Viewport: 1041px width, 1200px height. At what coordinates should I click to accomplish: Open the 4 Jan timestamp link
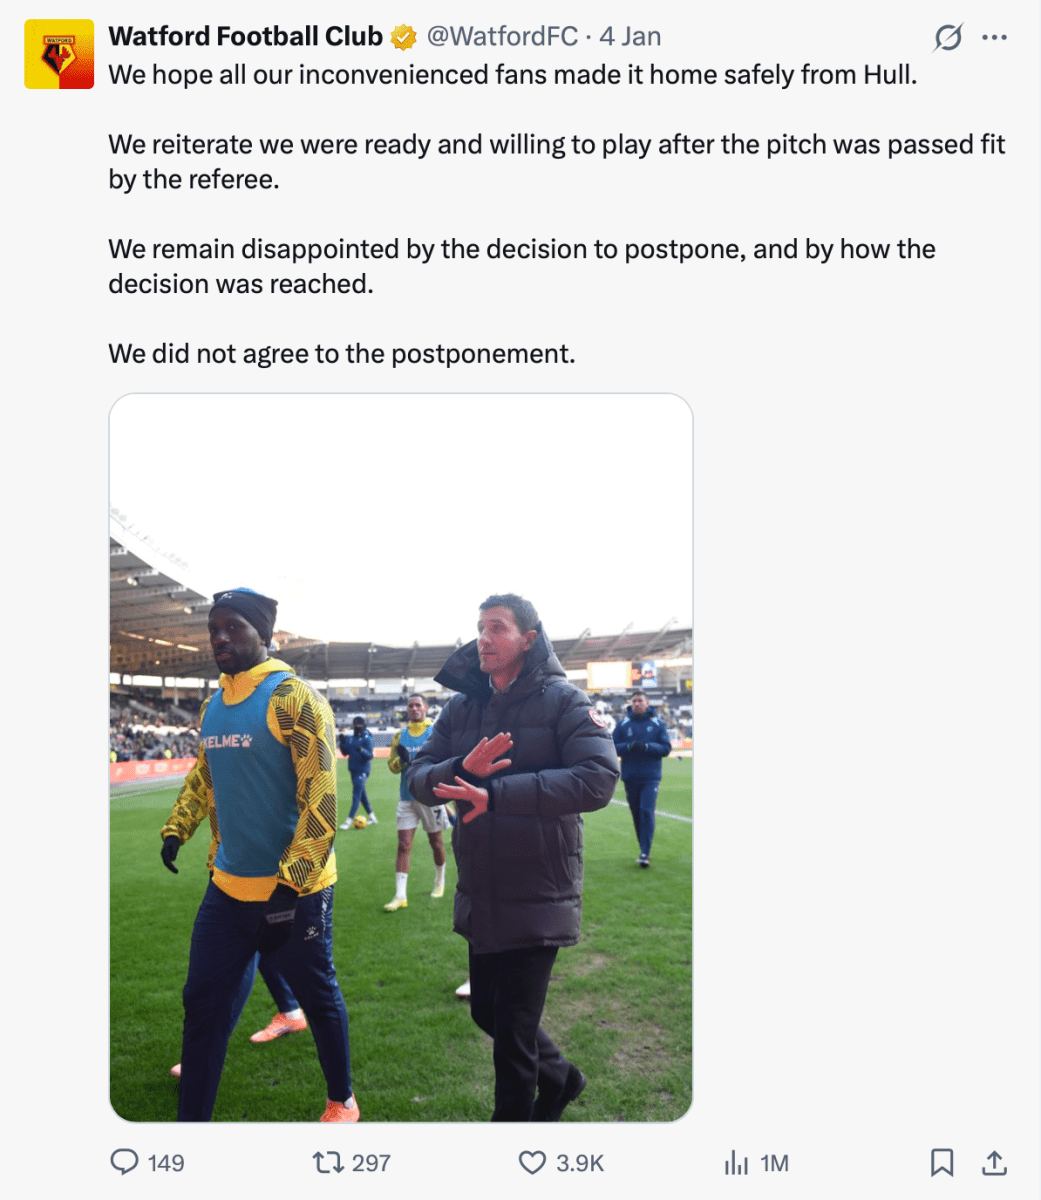(630, 36)
